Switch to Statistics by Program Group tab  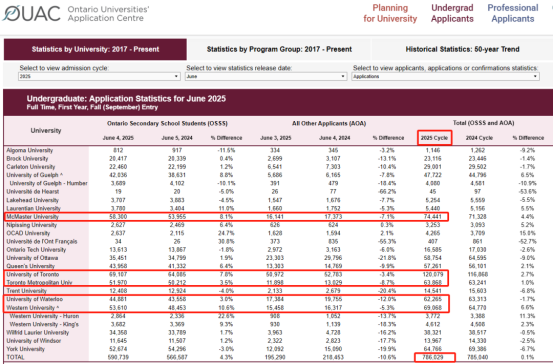[279, 49]
